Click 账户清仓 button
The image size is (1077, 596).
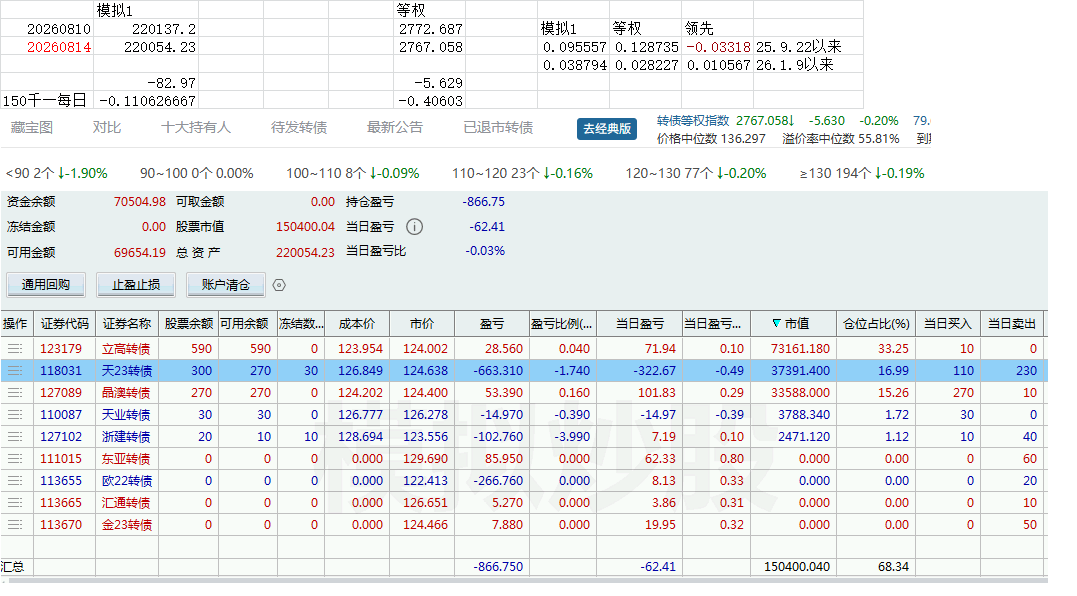[226, 284]
